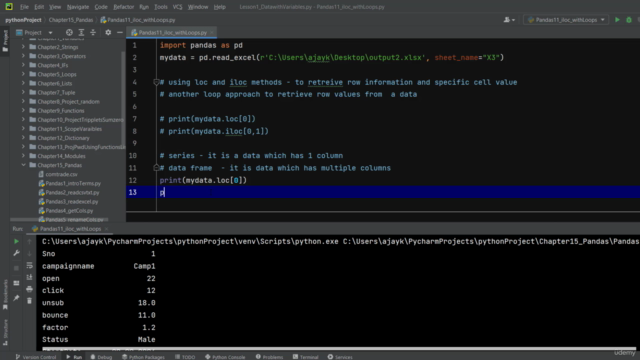Open Pandas3_readexcel.py file
Screen dimensions: 640x360
(72, 202)
